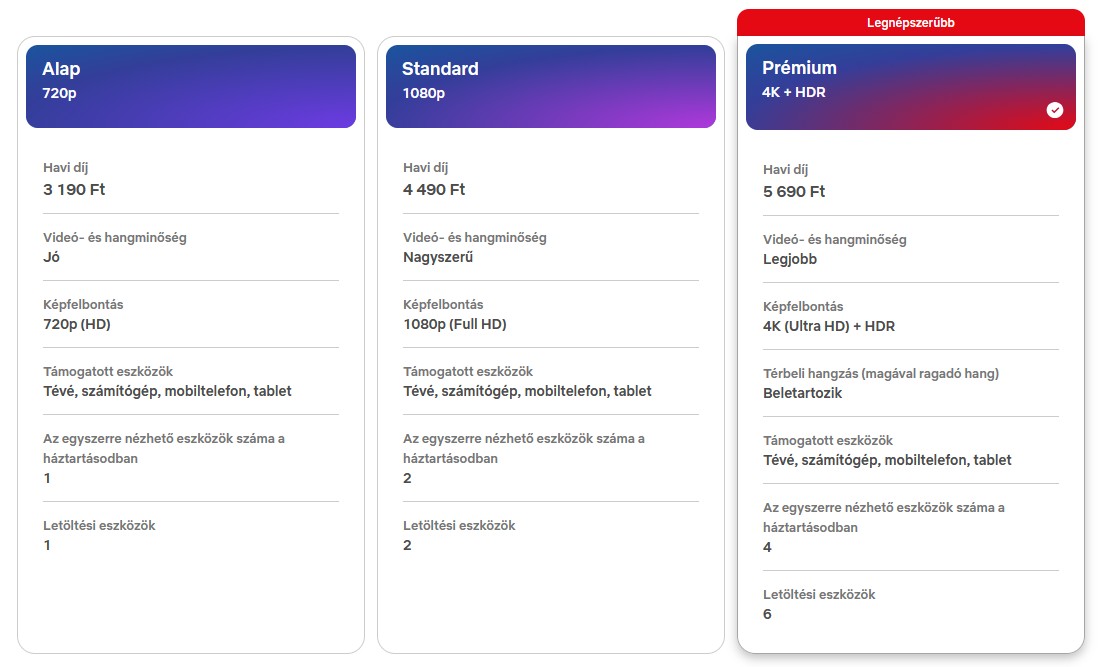The width and height of the screenshot is (1114, 667).
Task: Click the Standard price 4 490 Ft
Action: tap(434, 190)
